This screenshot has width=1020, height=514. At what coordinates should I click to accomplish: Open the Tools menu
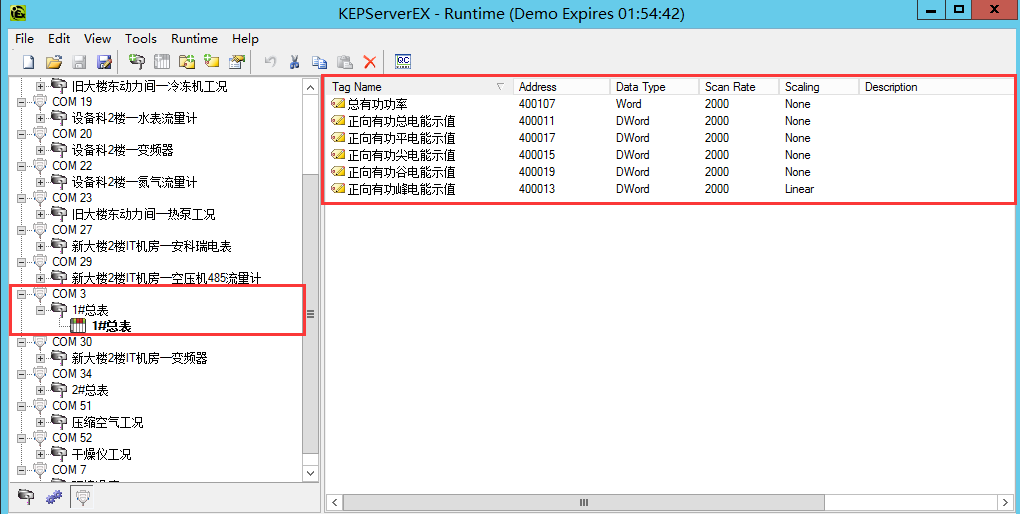click(141, 38)
